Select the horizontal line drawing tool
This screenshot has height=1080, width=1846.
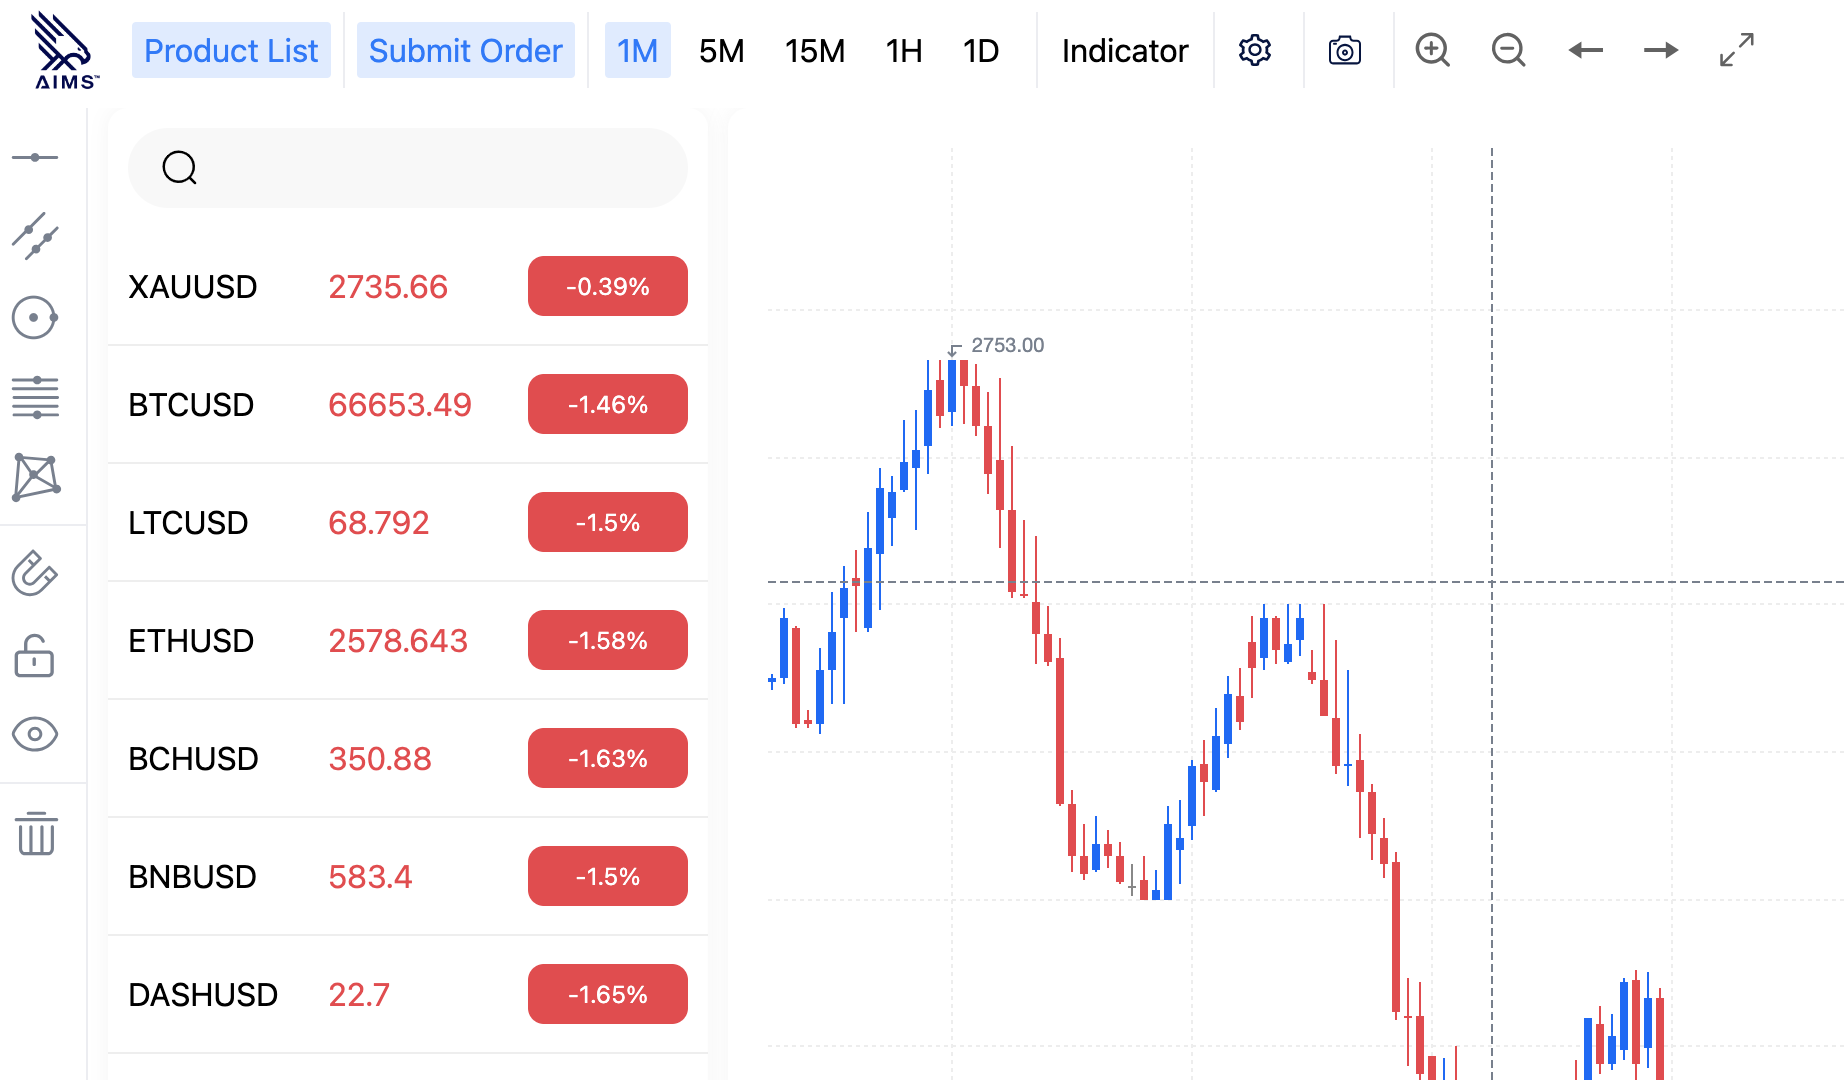pos(35,158)
